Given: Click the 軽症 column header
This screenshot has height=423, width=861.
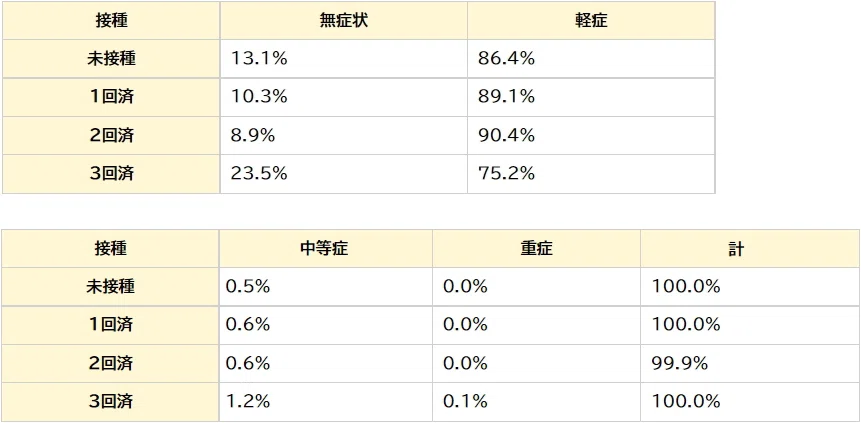Looking at the screenshot, I should (591, 20).
